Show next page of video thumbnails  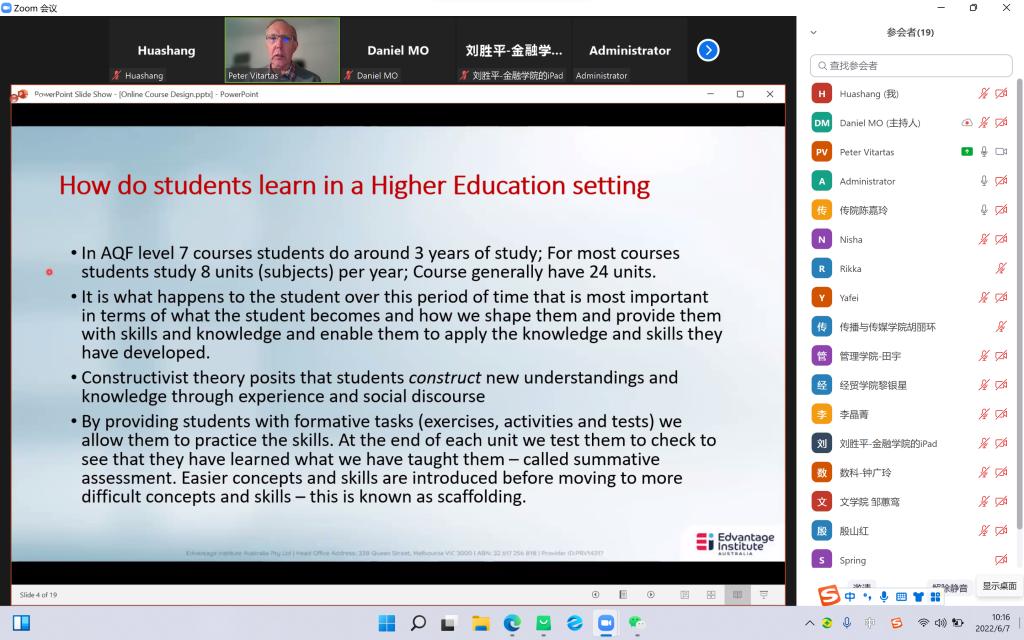click(x=708, y=50)
